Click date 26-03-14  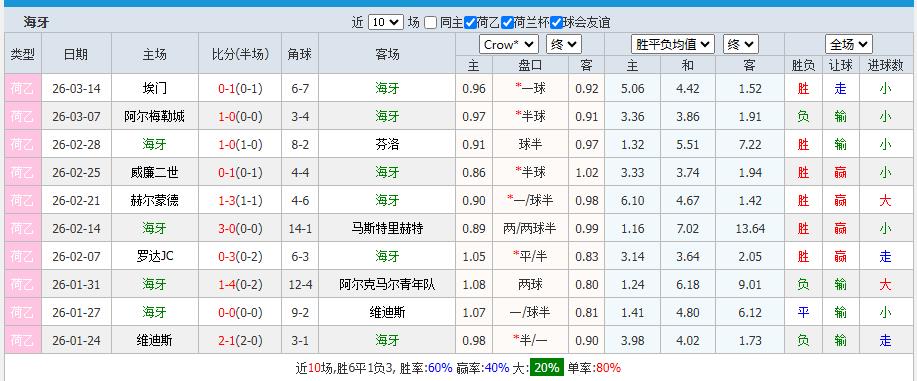[76, 89]
